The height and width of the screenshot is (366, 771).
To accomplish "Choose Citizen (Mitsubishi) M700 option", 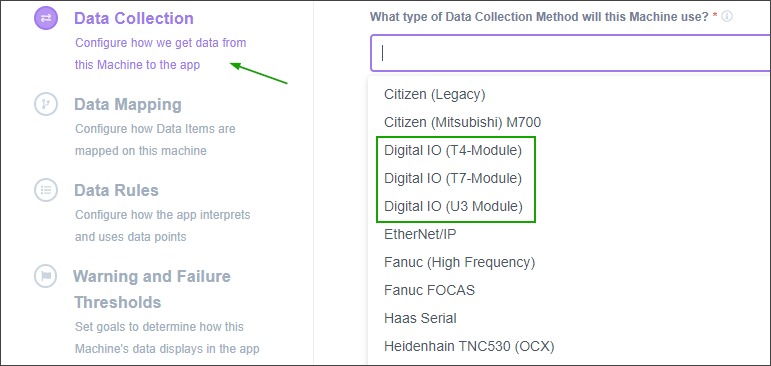I will click(569, 122).
